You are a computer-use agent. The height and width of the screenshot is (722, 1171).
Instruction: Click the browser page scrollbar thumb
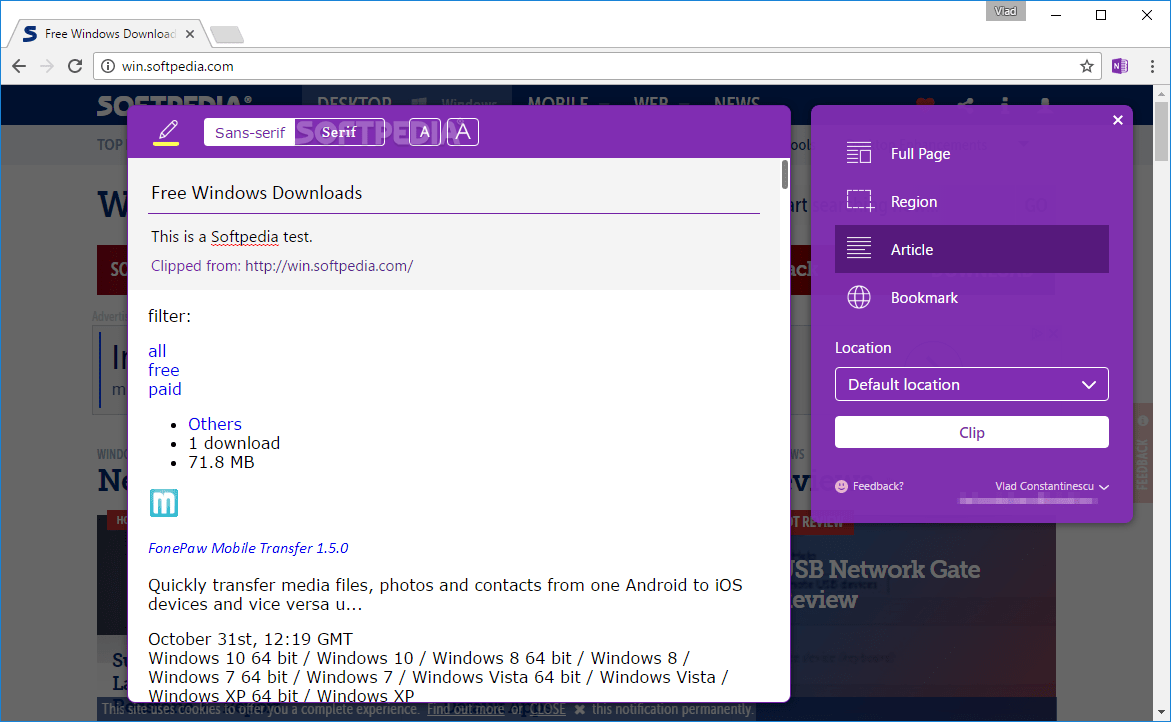[1161, 131]
